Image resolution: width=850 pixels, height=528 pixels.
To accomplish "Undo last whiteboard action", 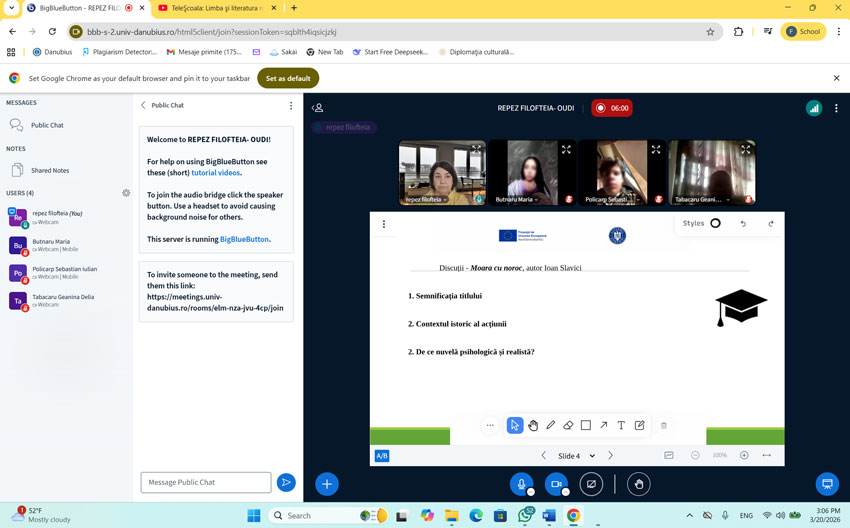I will [743, 223].
